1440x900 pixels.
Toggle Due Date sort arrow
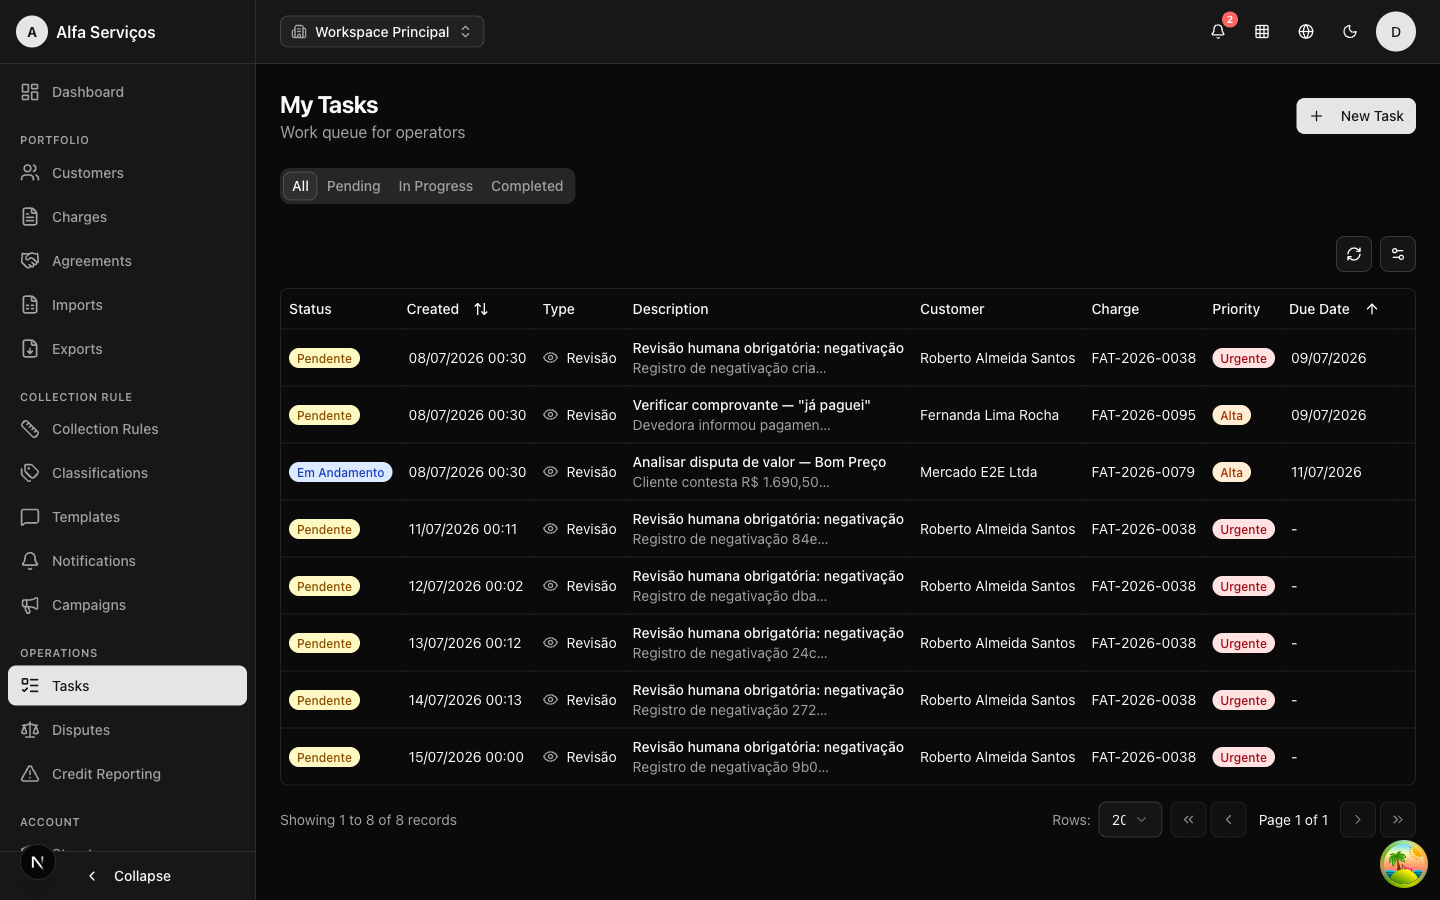[1372, 309]
